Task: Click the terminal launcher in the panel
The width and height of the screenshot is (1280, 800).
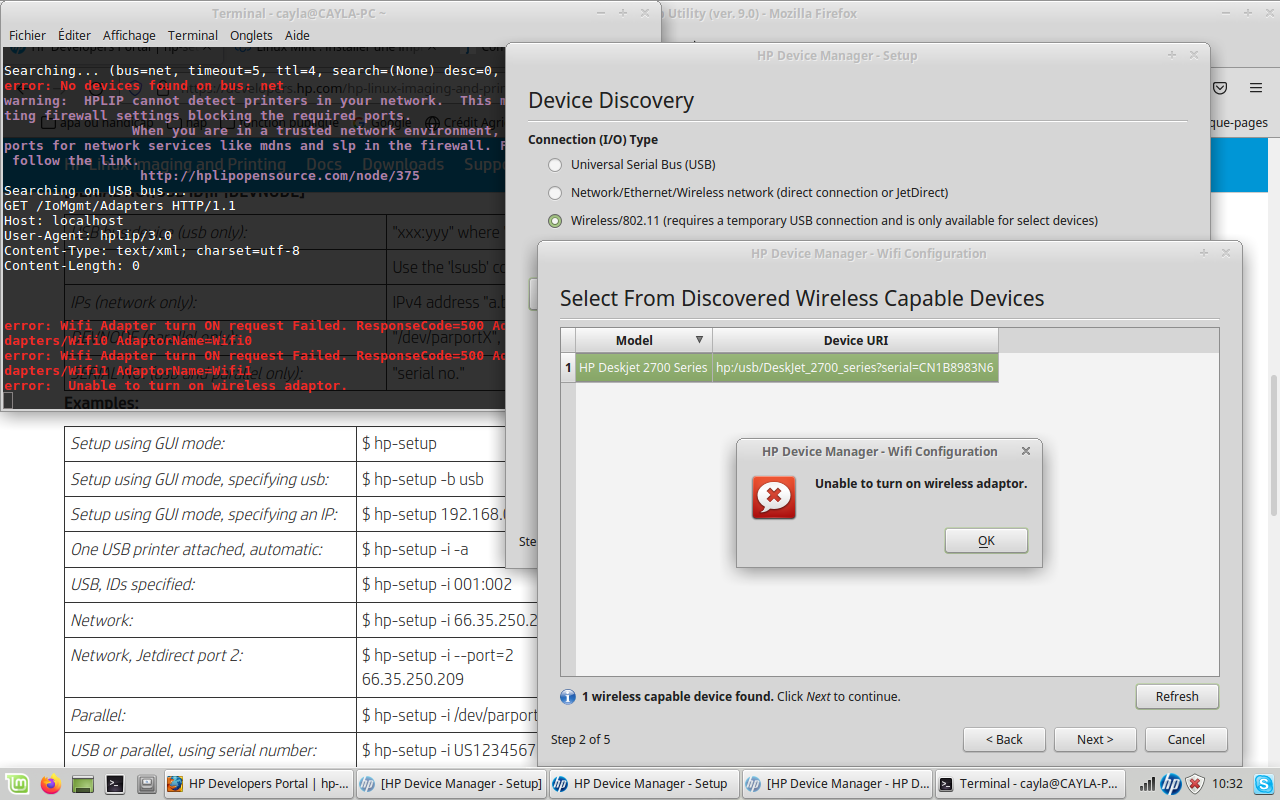Action: 115,784
